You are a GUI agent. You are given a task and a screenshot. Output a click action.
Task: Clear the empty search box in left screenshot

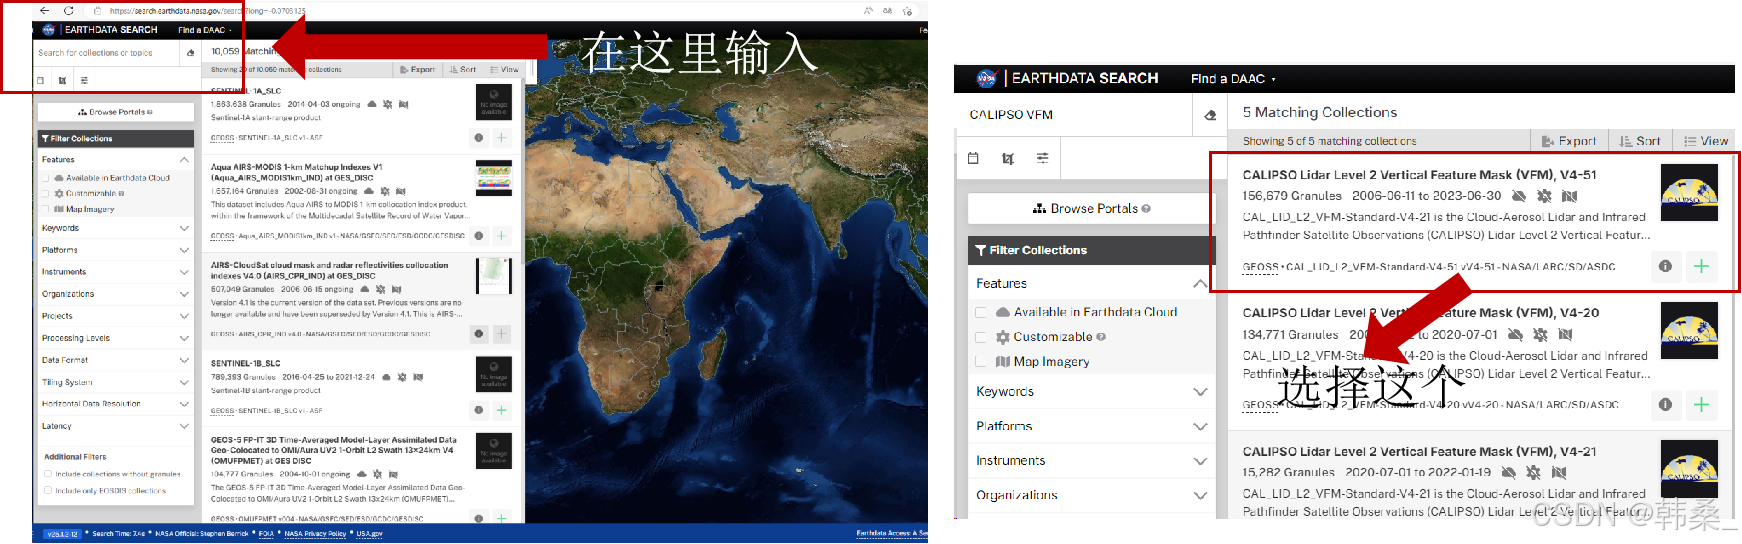coord(190,53)
